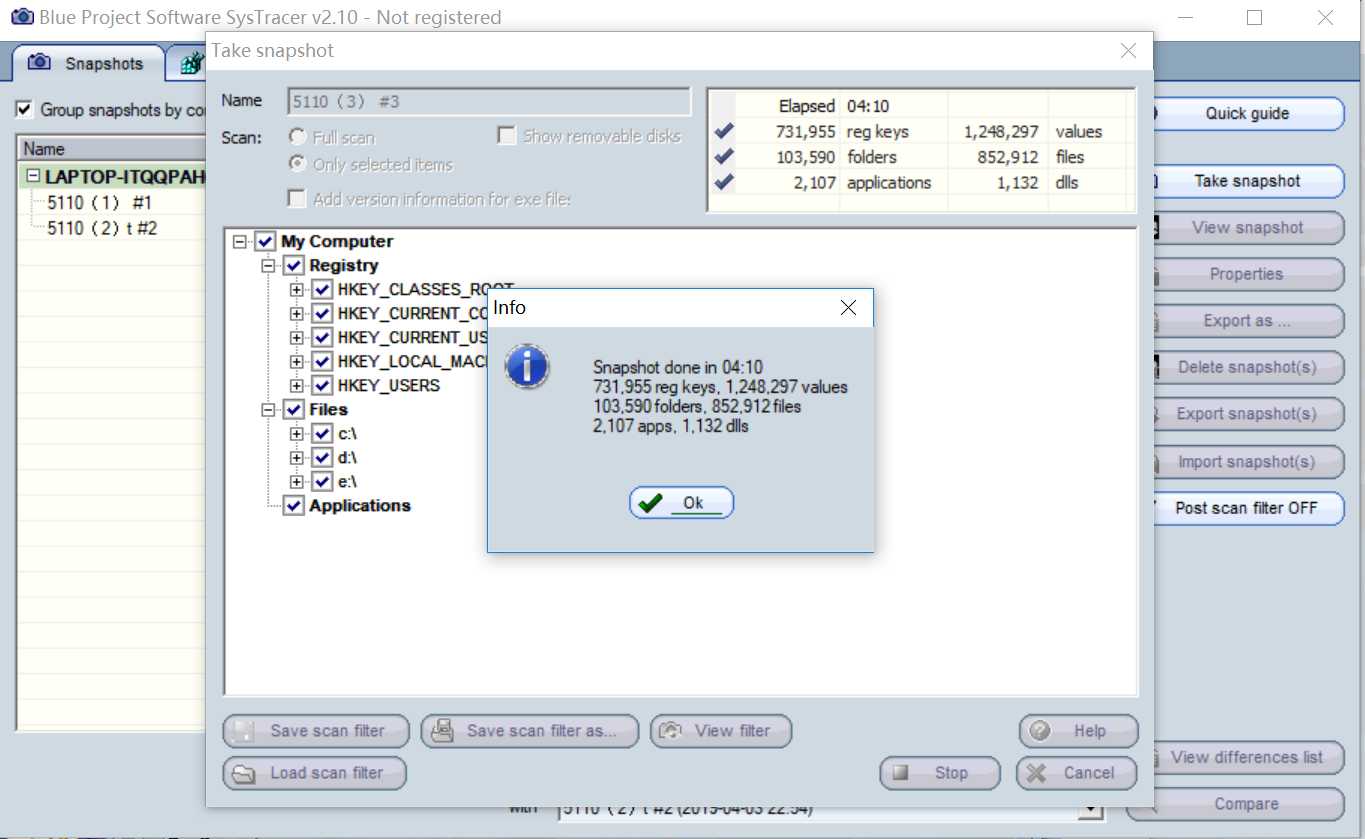
Task: Click Export as button
Action: click(1247, 321)
